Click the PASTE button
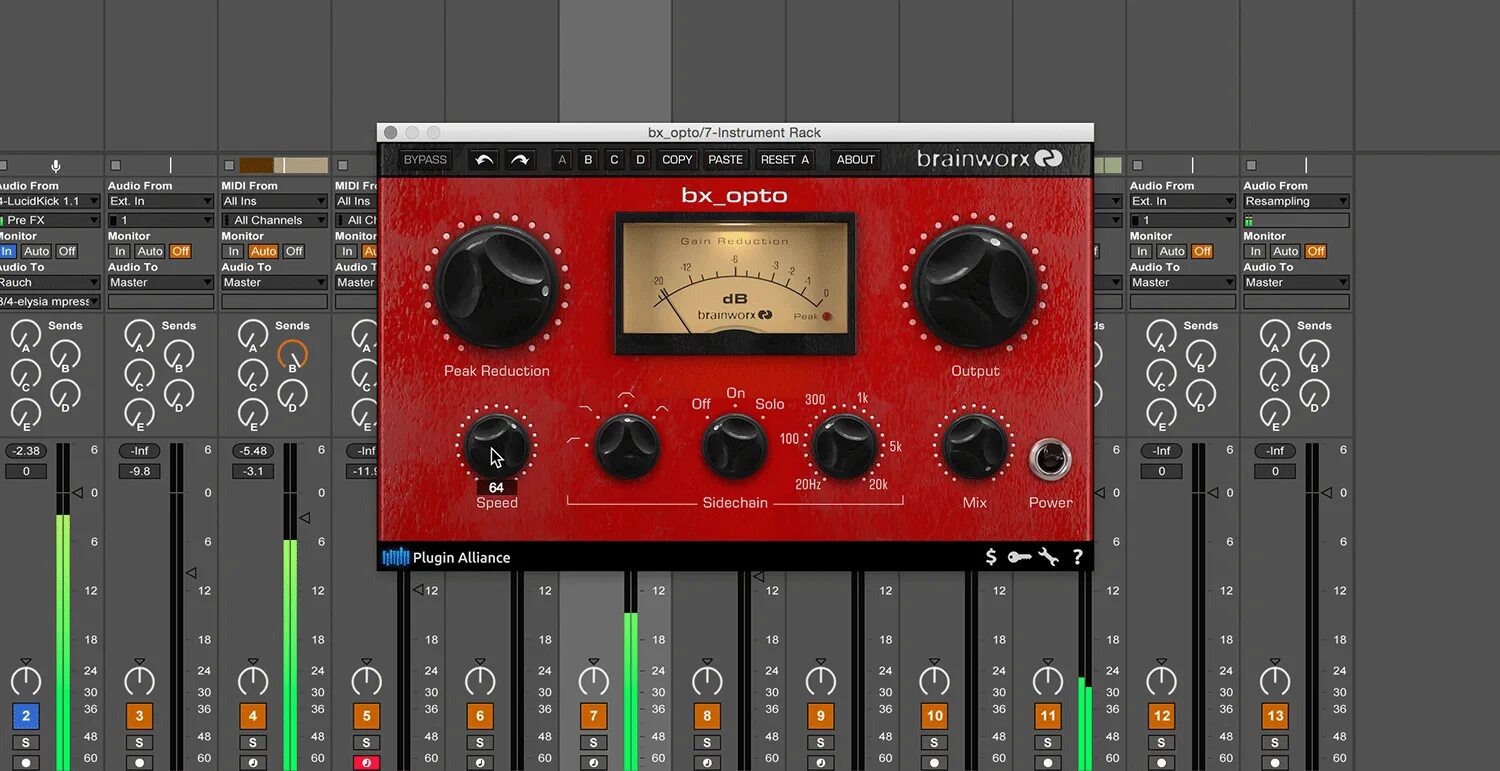The width and height of the screenshot is (1500, 771). pos(725,160)
